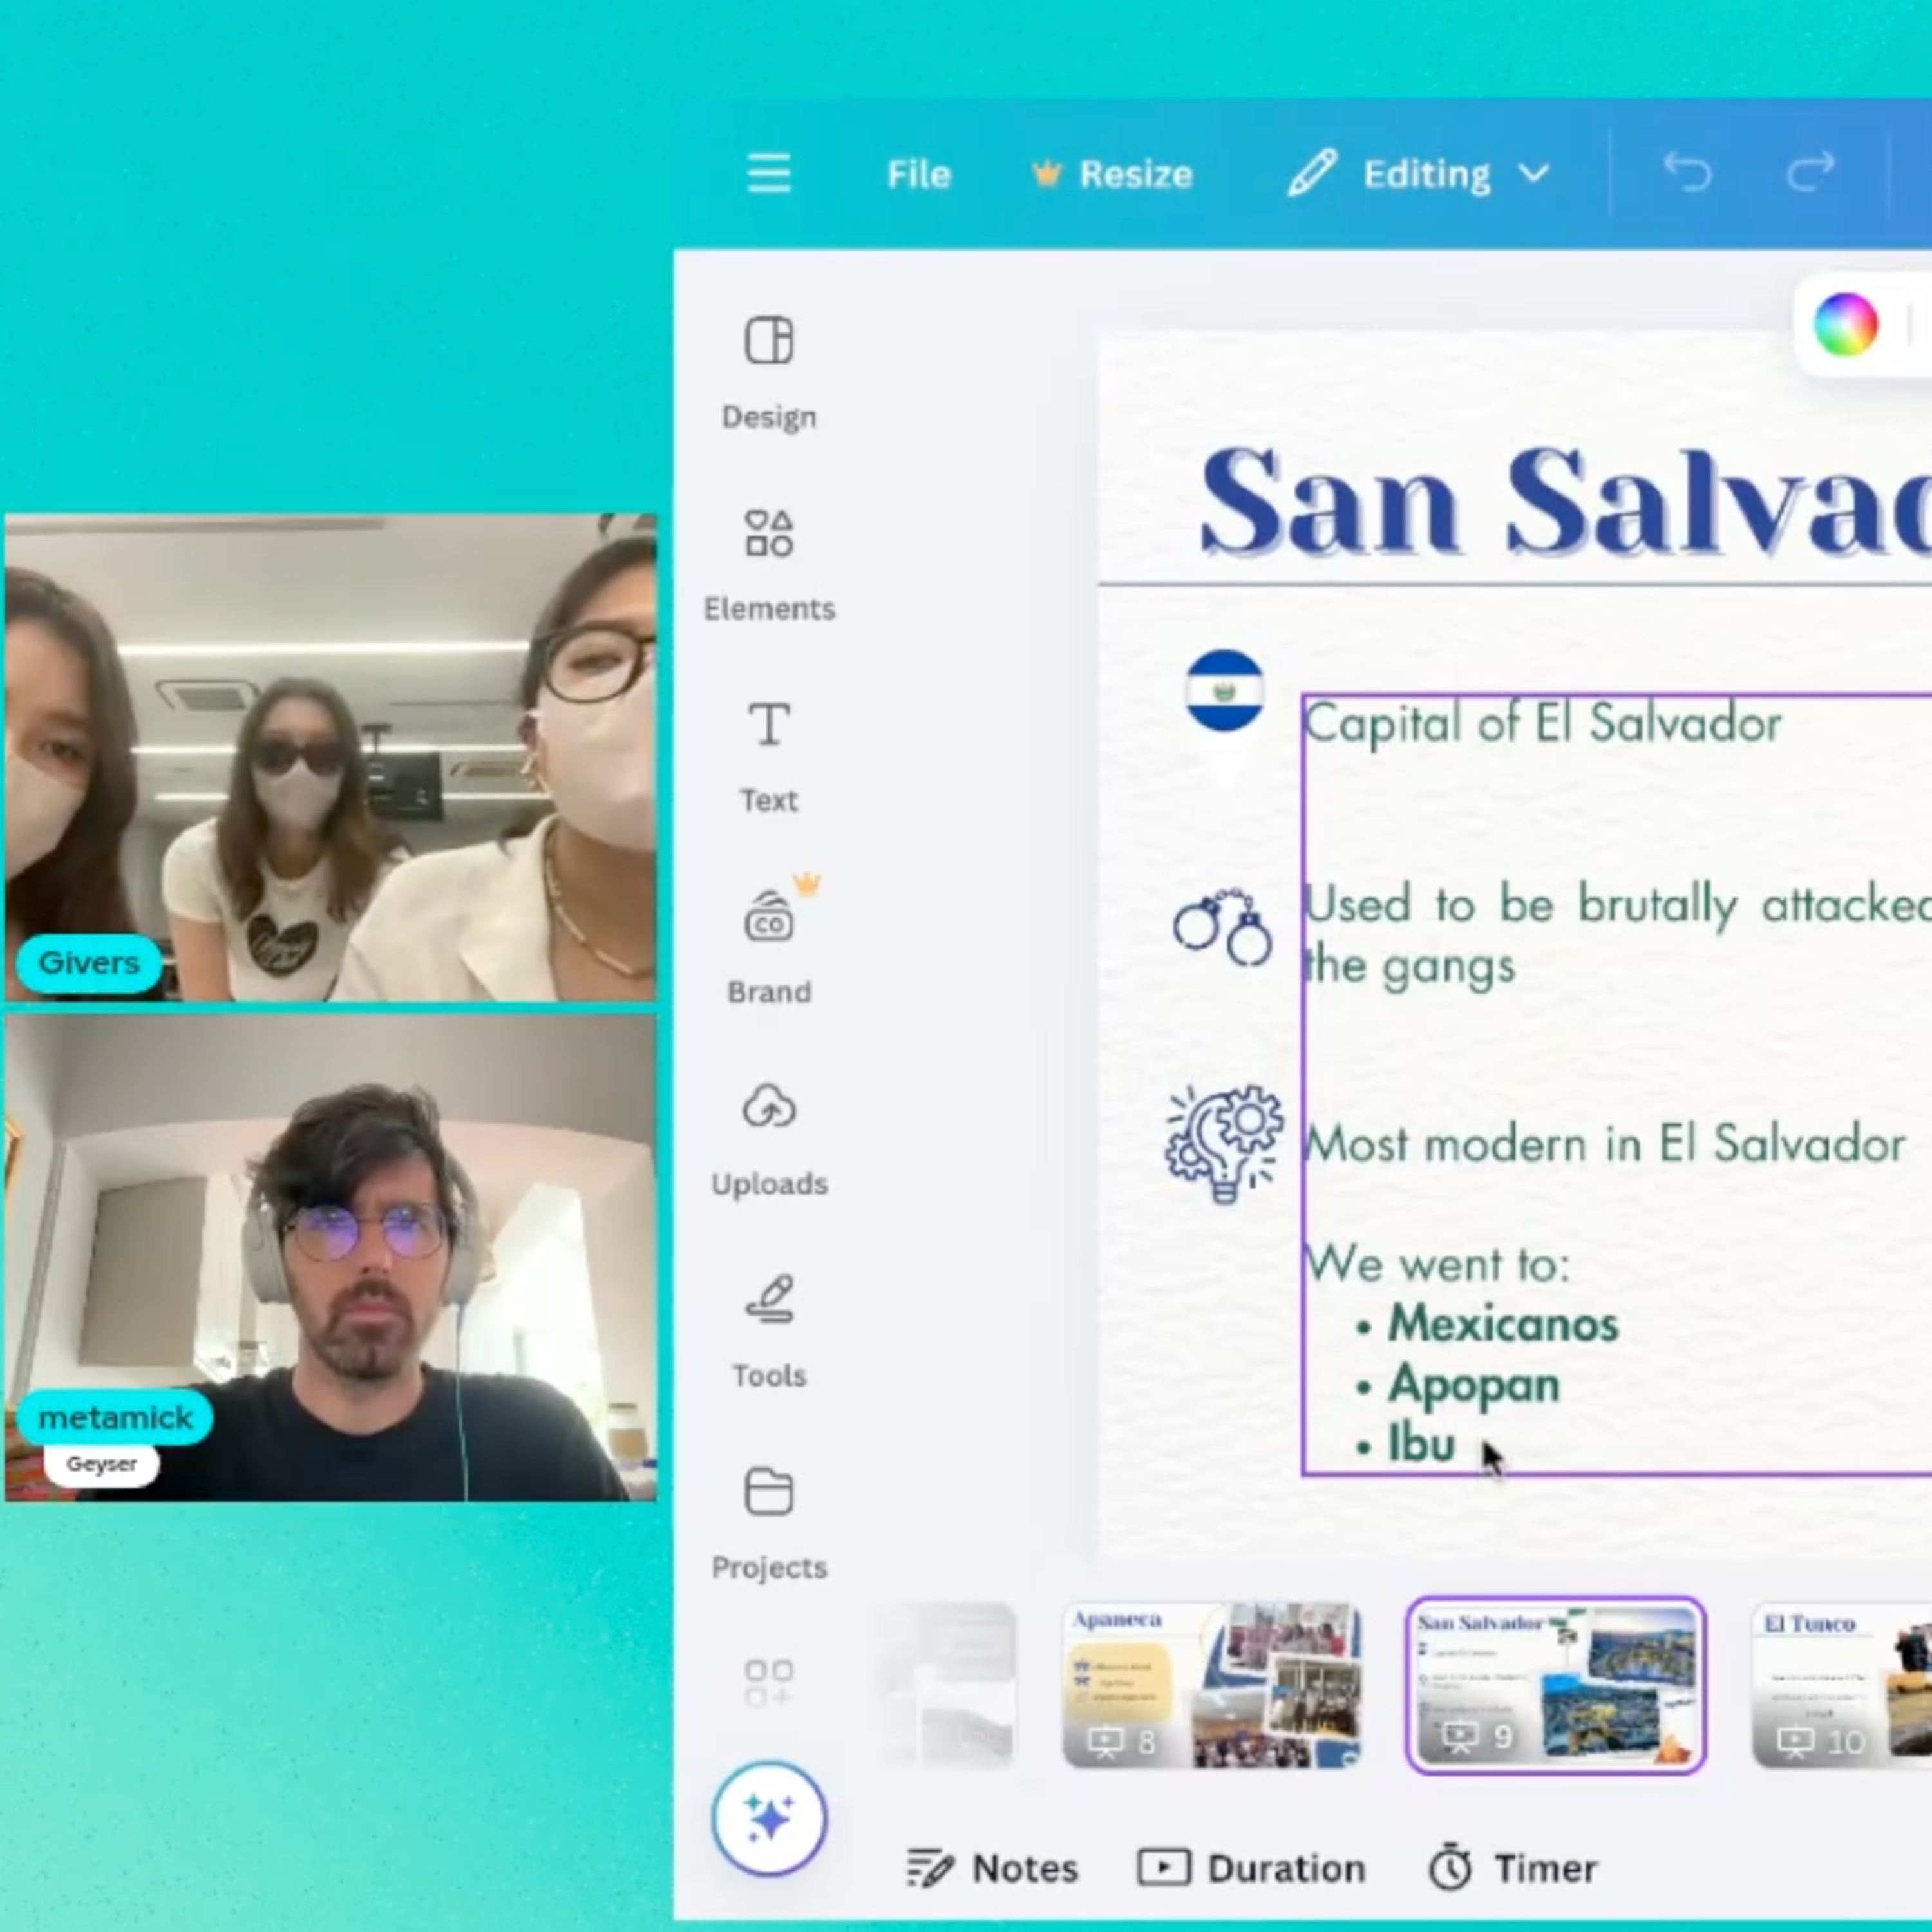This screenshot has width=1932, height=1932.
Task: Open the File menu
Action: [x=918, y=174]
